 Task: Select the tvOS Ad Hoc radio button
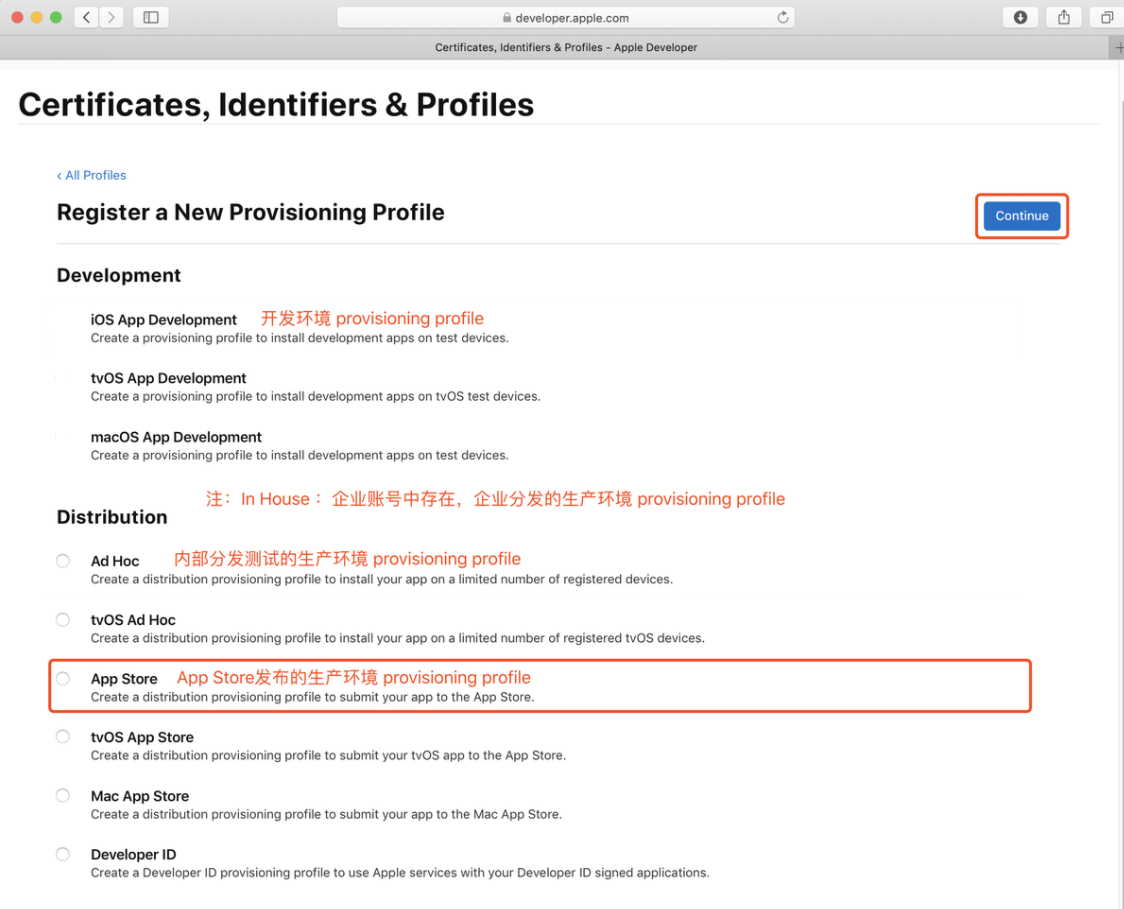63,619
